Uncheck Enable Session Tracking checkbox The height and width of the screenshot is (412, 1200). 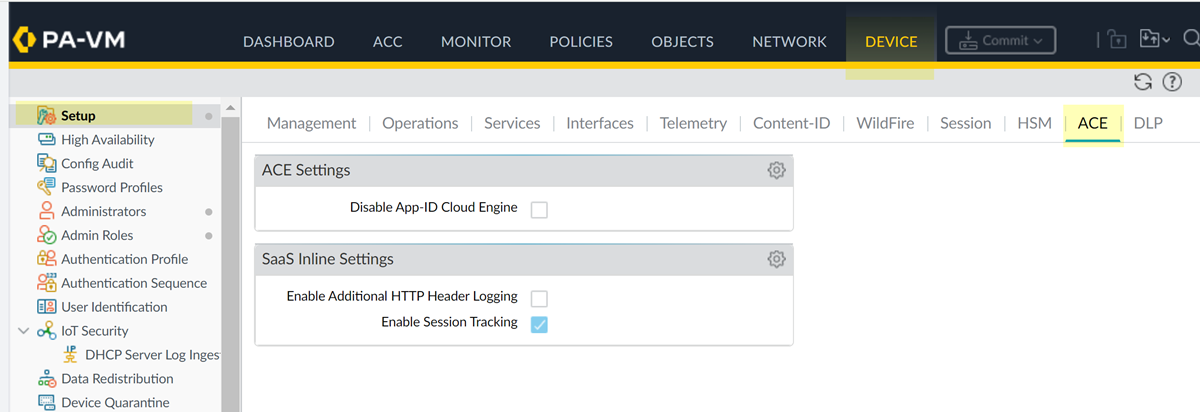[x=539, y=324]
